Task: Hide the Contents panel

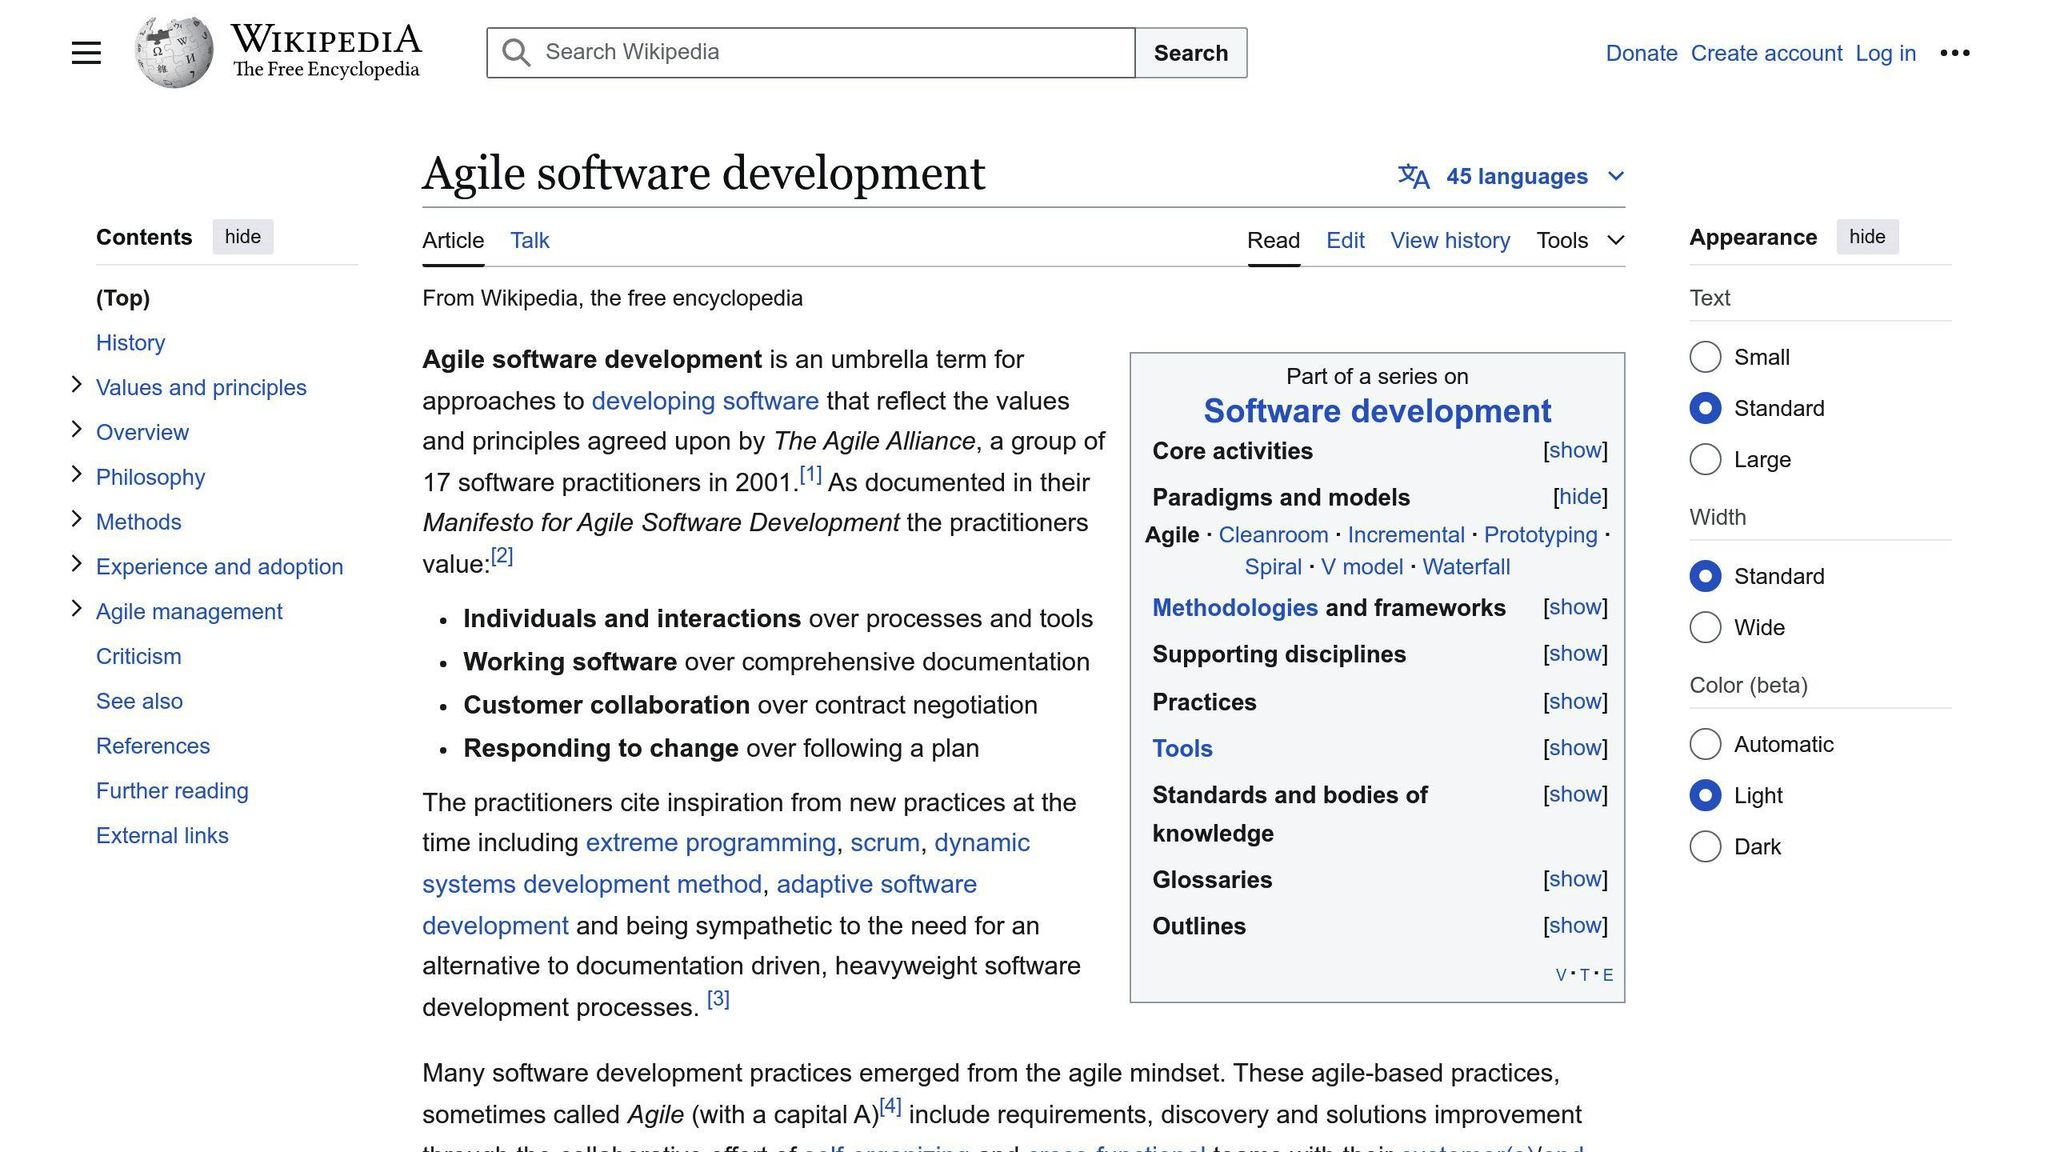Action: (242, 237)
